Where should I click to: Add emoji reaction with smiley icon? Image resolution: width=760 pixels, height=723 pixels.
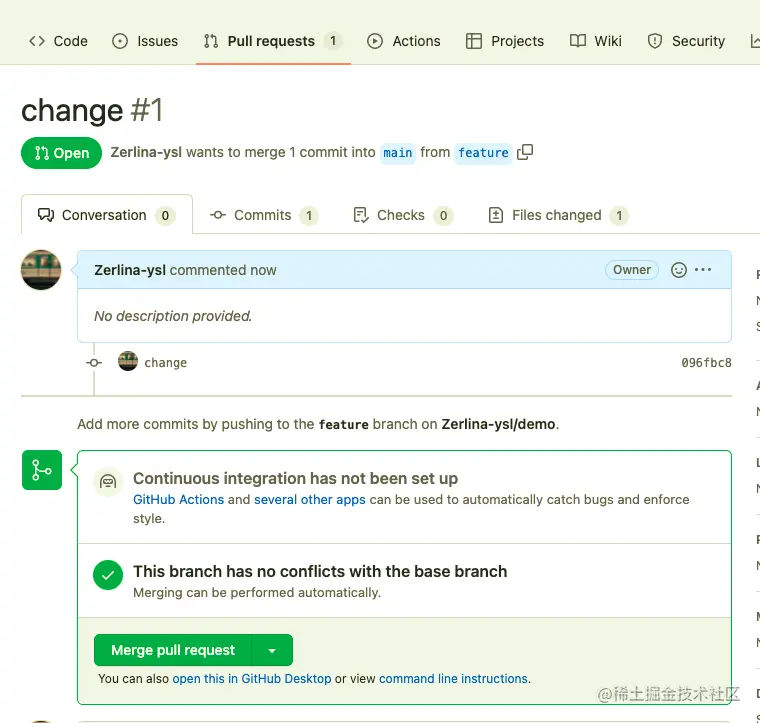[x=679, y=270]
